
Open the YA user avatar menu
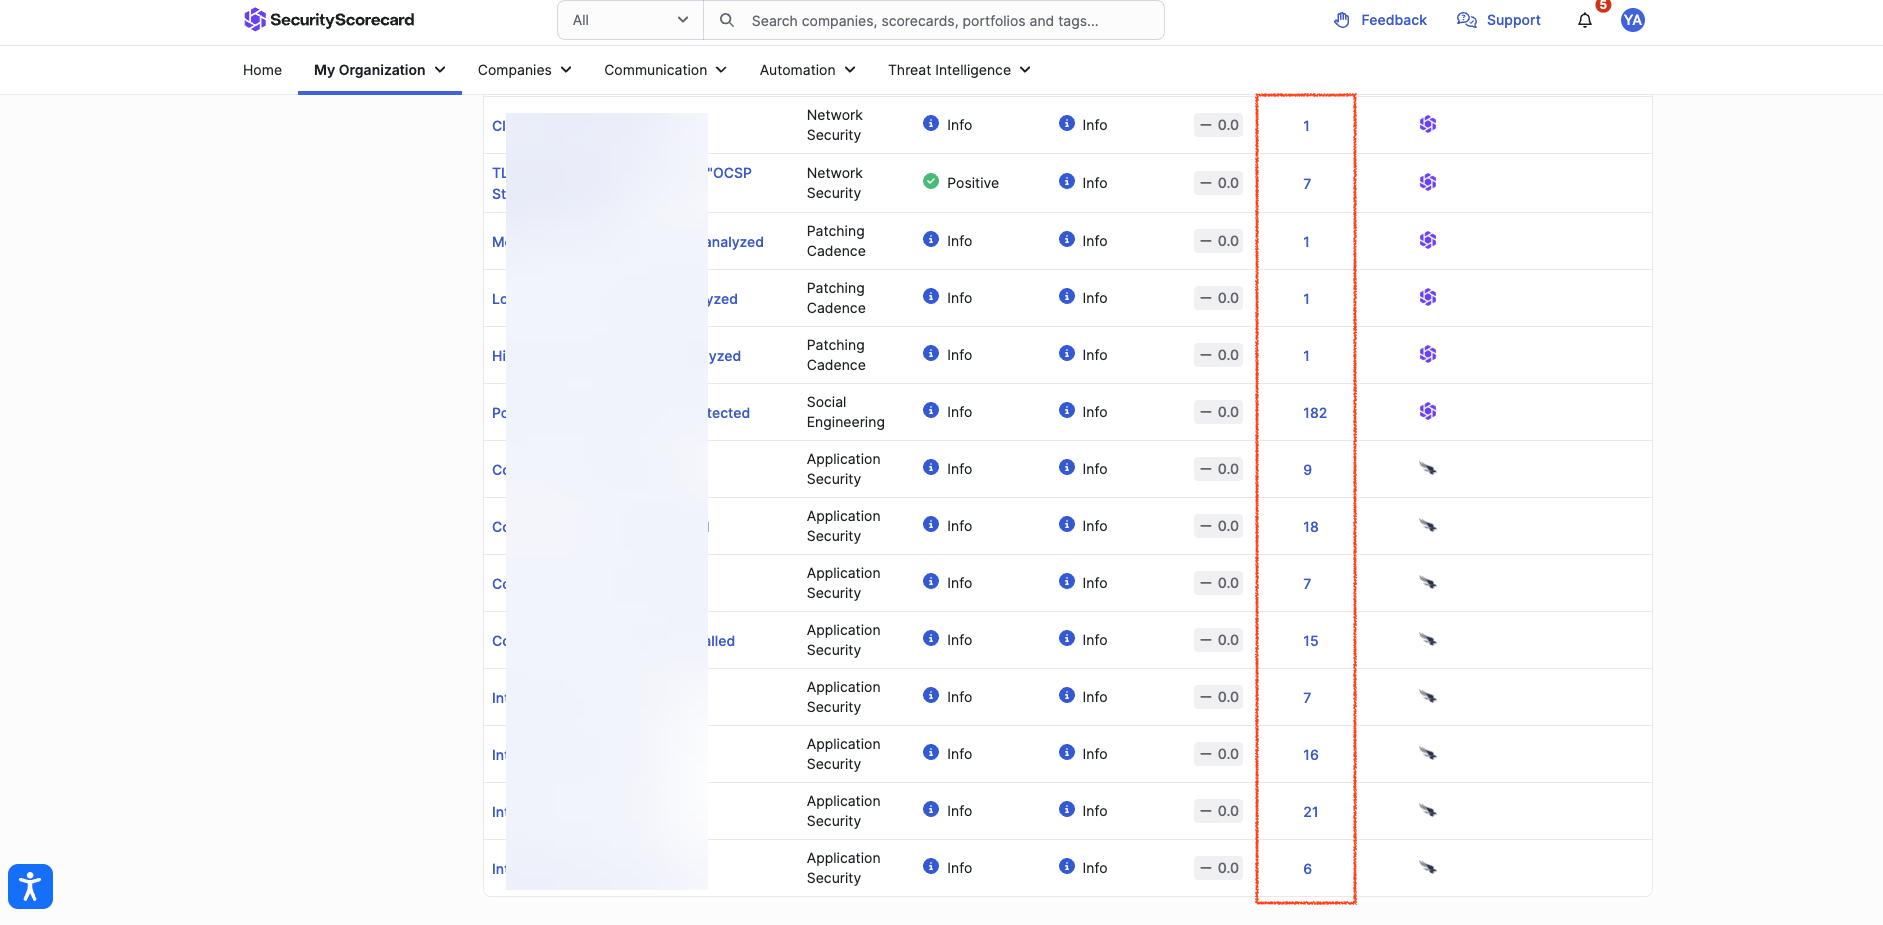pos(1633,20)
